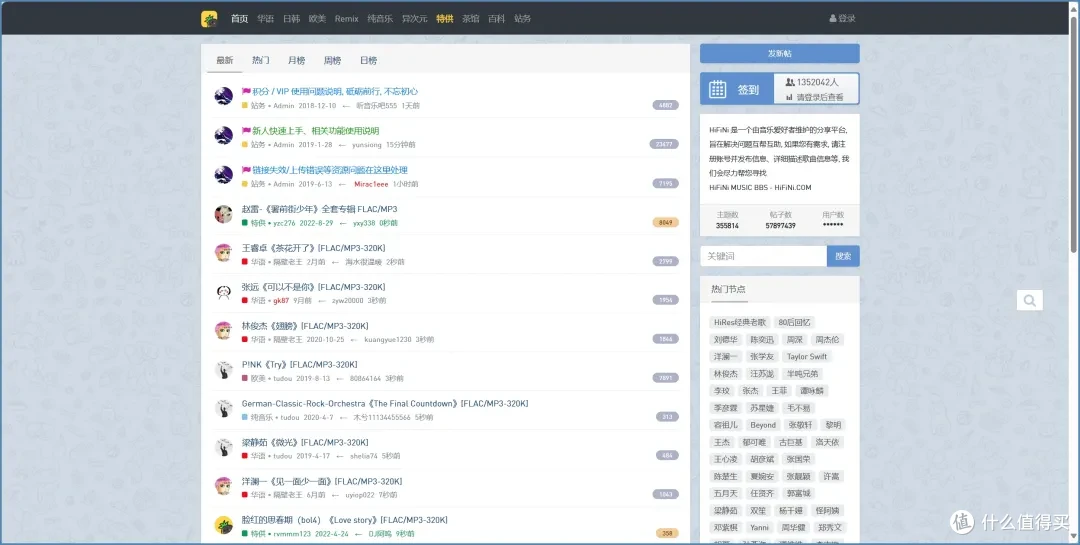Open highlighted 特供 section in navigation

pos(445,19)
